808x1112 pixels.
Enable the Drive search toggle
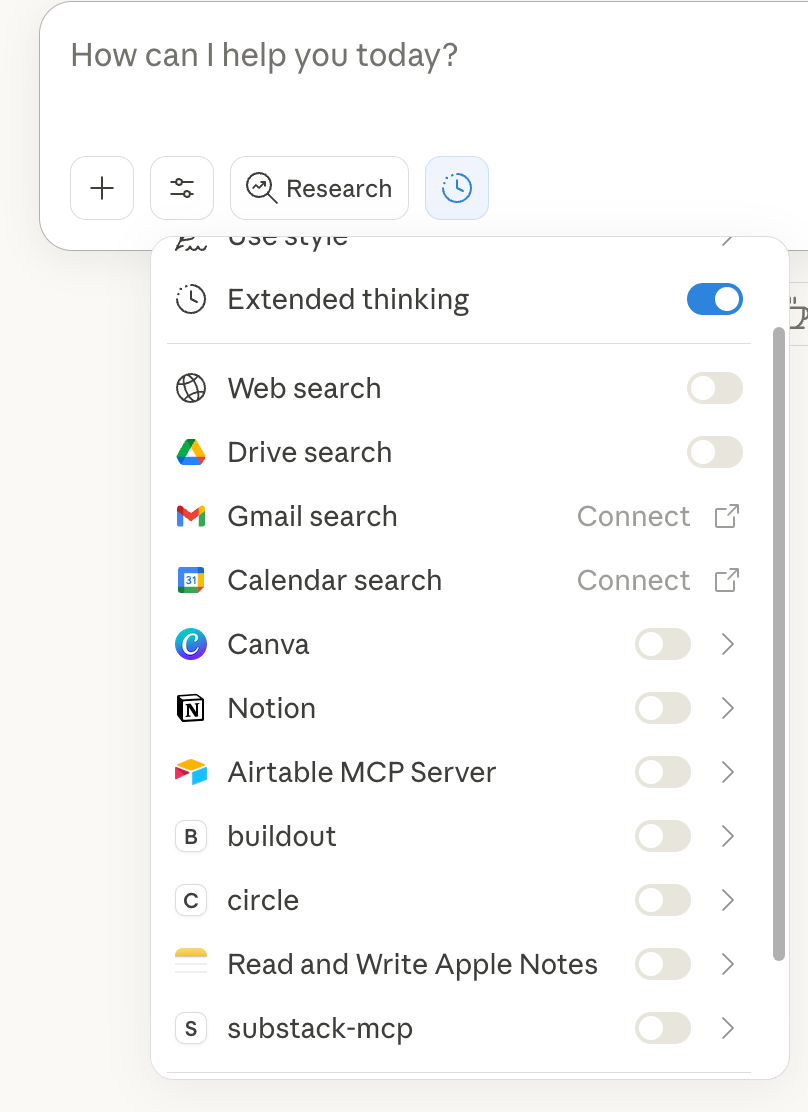point(714,452)
